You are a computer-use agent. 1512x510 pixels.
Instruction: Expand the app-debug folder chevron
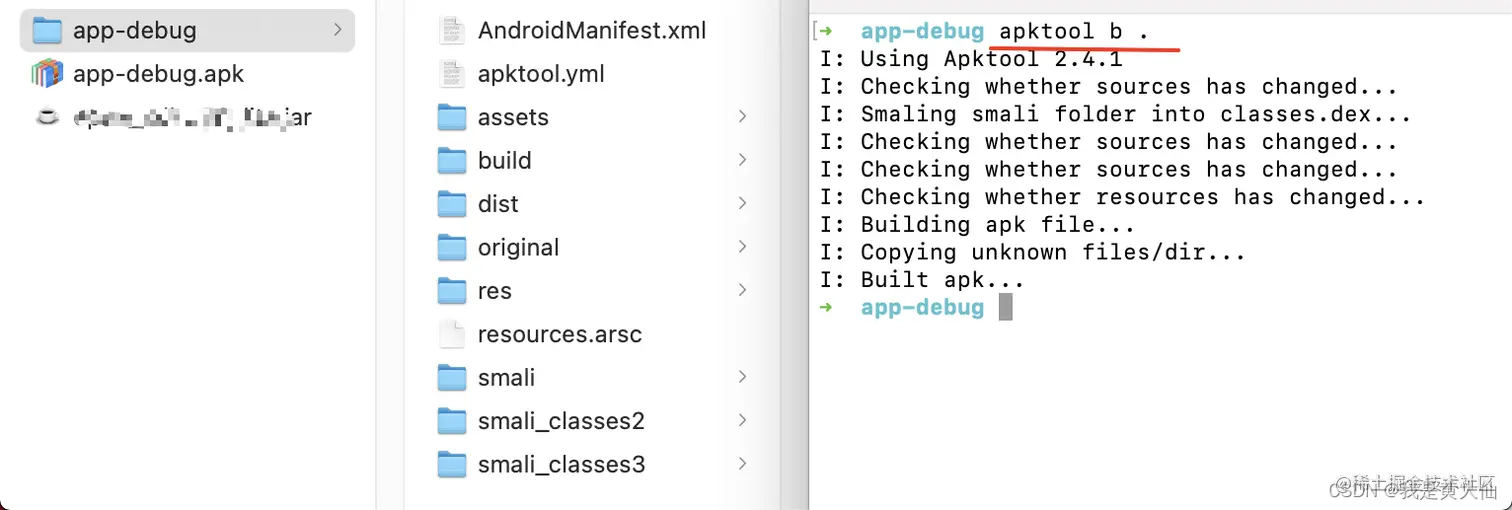pyautogui.click(x=337, y=30)
